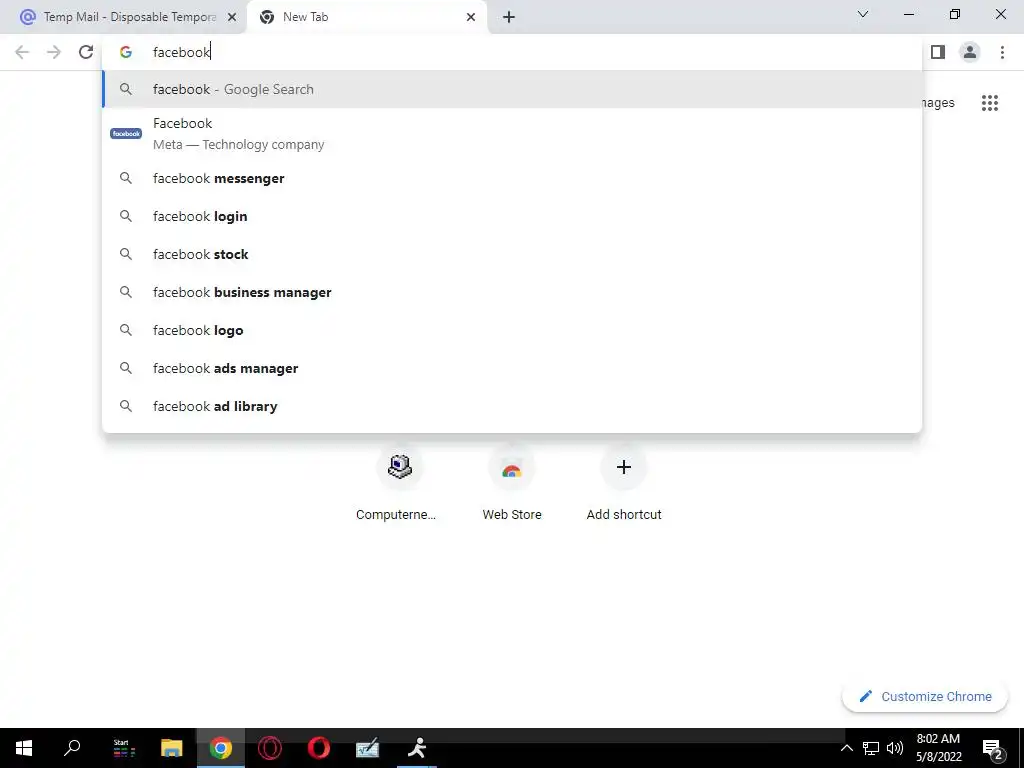Open the tab search chevron
Image resolution: width=1024 pixels, height=768 pixels.
863,14
